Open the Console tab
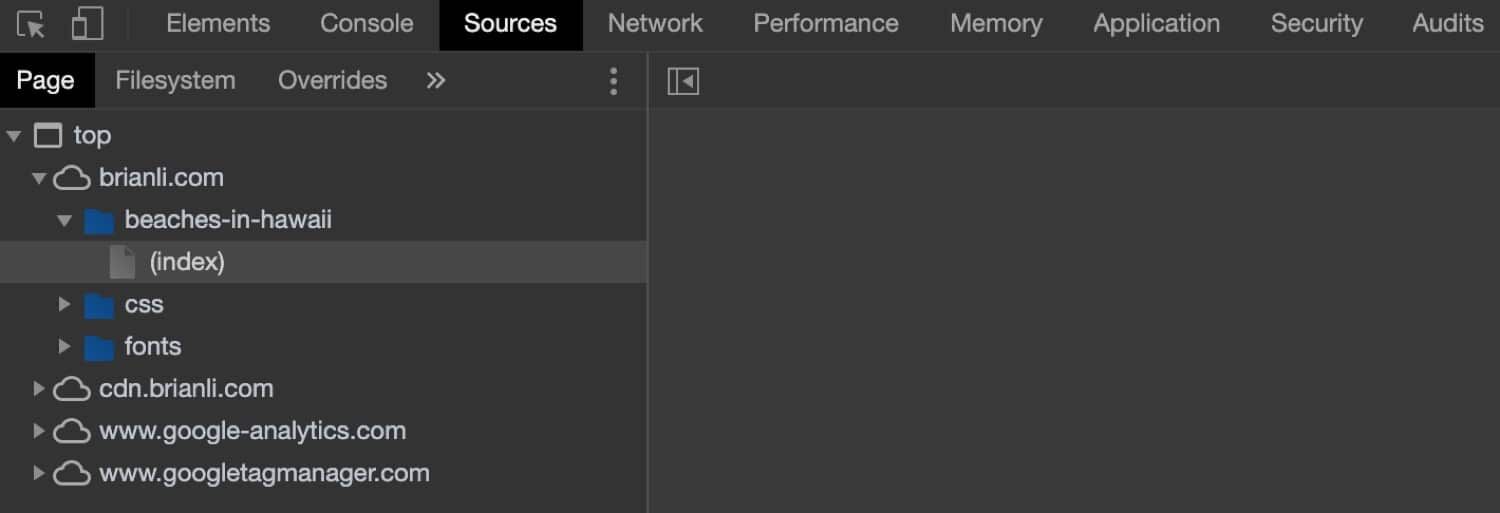Image resolution: width=1500 pixels, height=513 pixels. [366, 24]
